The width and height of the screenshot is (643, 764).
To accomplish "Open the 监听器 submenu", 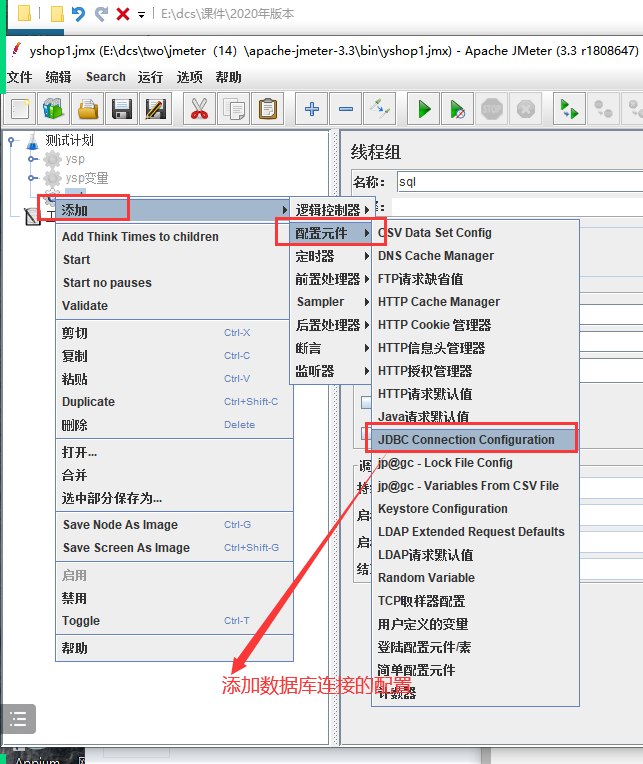I will (332, 371).
